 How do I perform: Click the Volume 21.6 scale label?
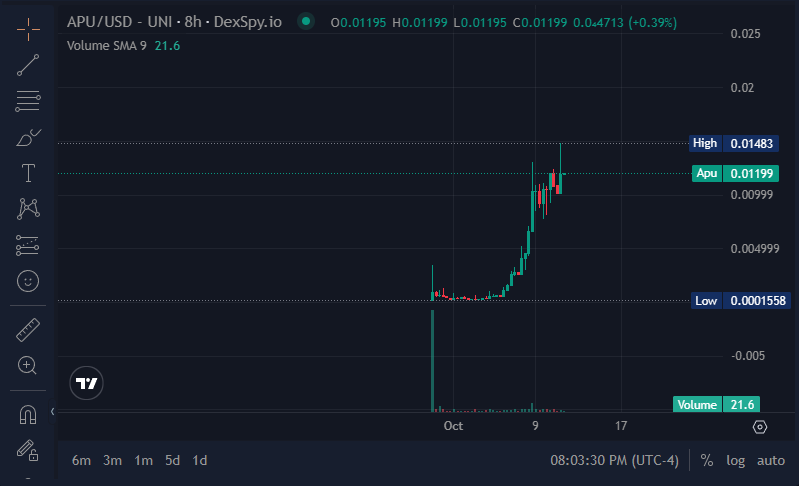(x=716, y=404)
